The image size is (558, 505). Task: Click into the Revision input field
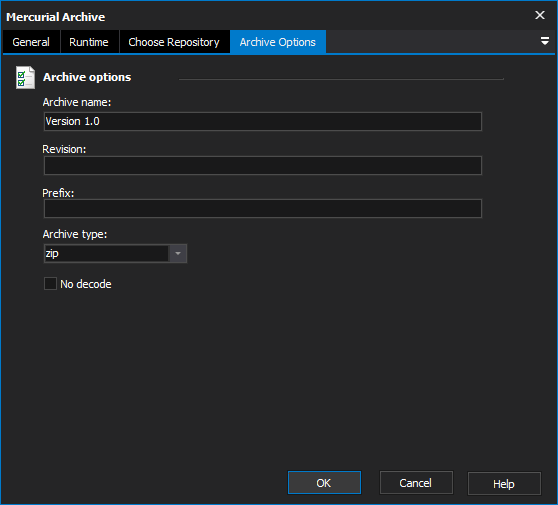263,165
